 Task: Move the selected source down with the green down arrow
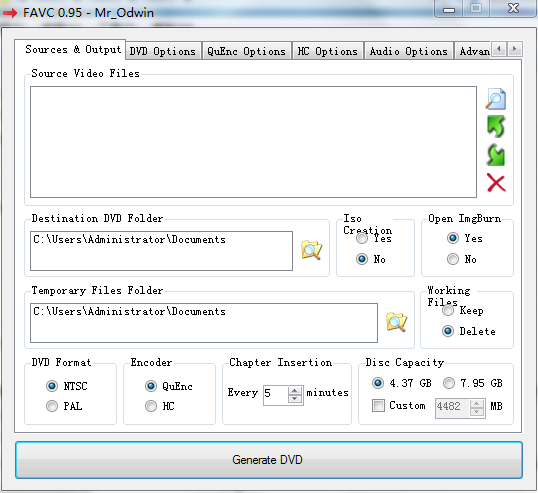click(495, 155)
